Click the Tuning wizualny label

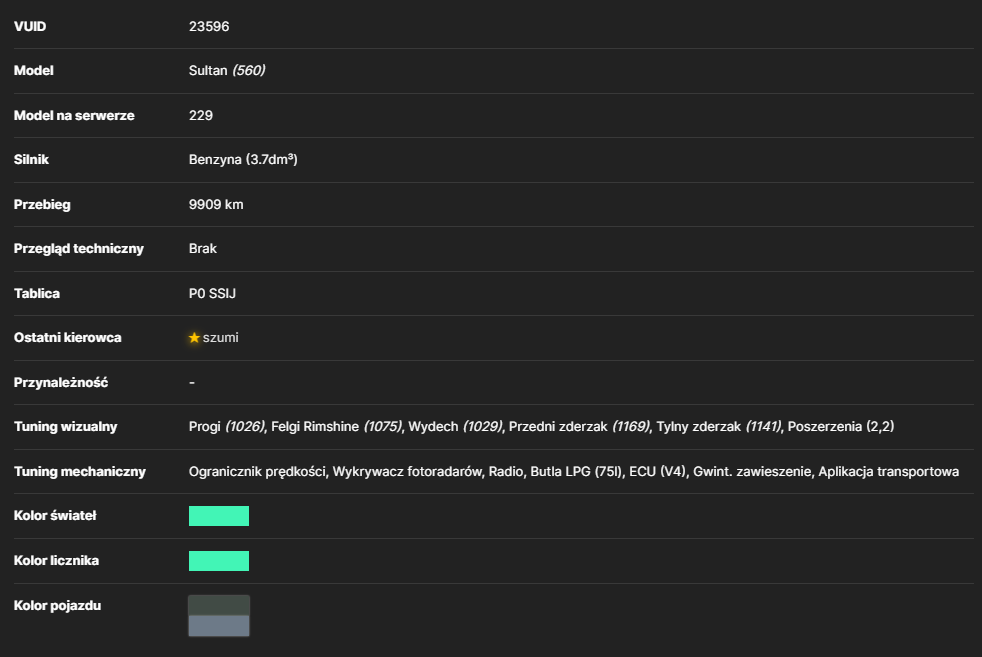point(66,427)
